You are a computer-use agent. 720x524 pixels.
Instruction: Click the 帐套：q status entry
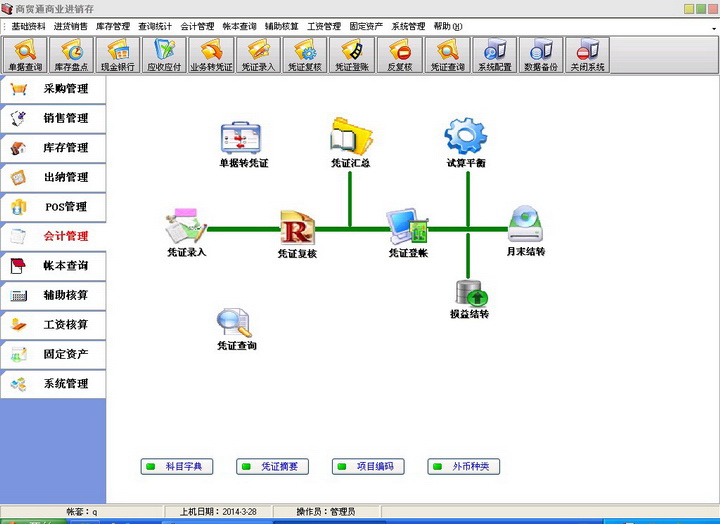[82, 512]
